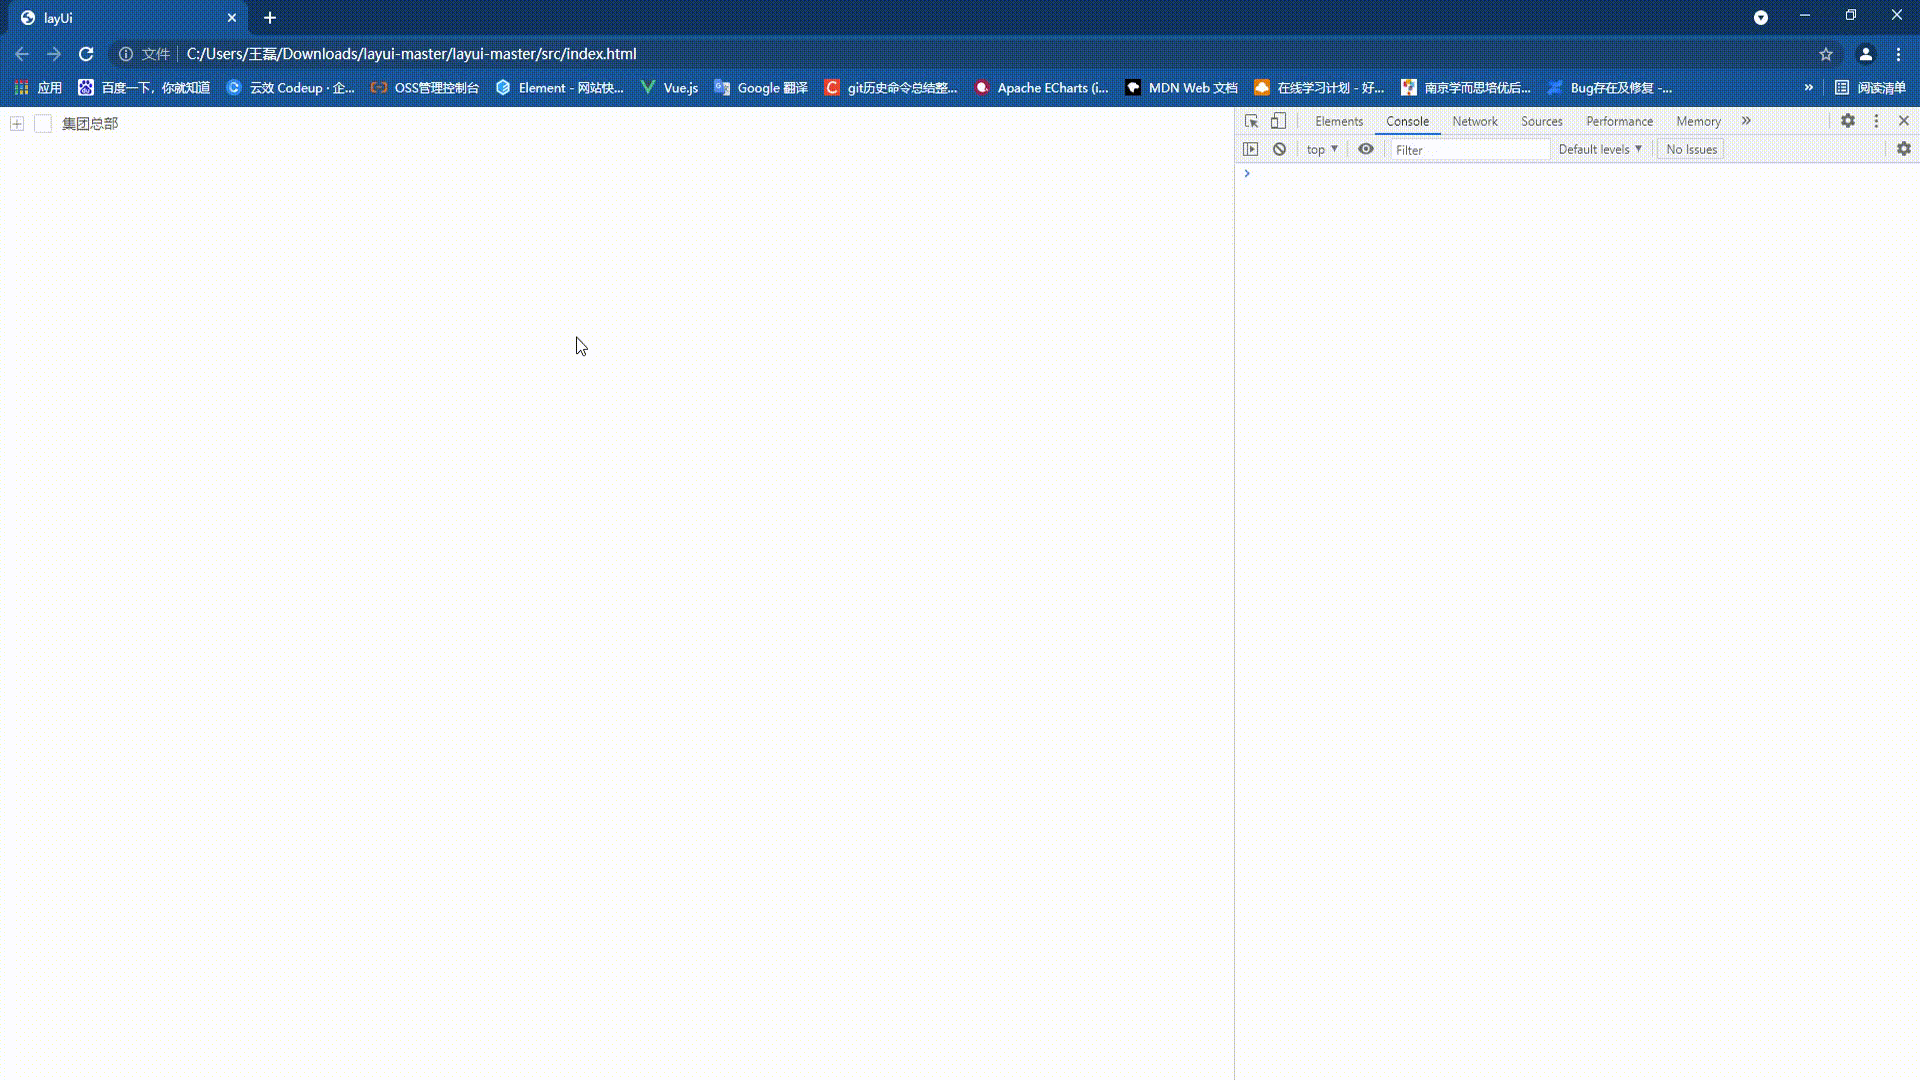The height and width of the screenshot is (1080, 1920).
Task: Clear the console with the ban icon
Action: [1279, 149]
